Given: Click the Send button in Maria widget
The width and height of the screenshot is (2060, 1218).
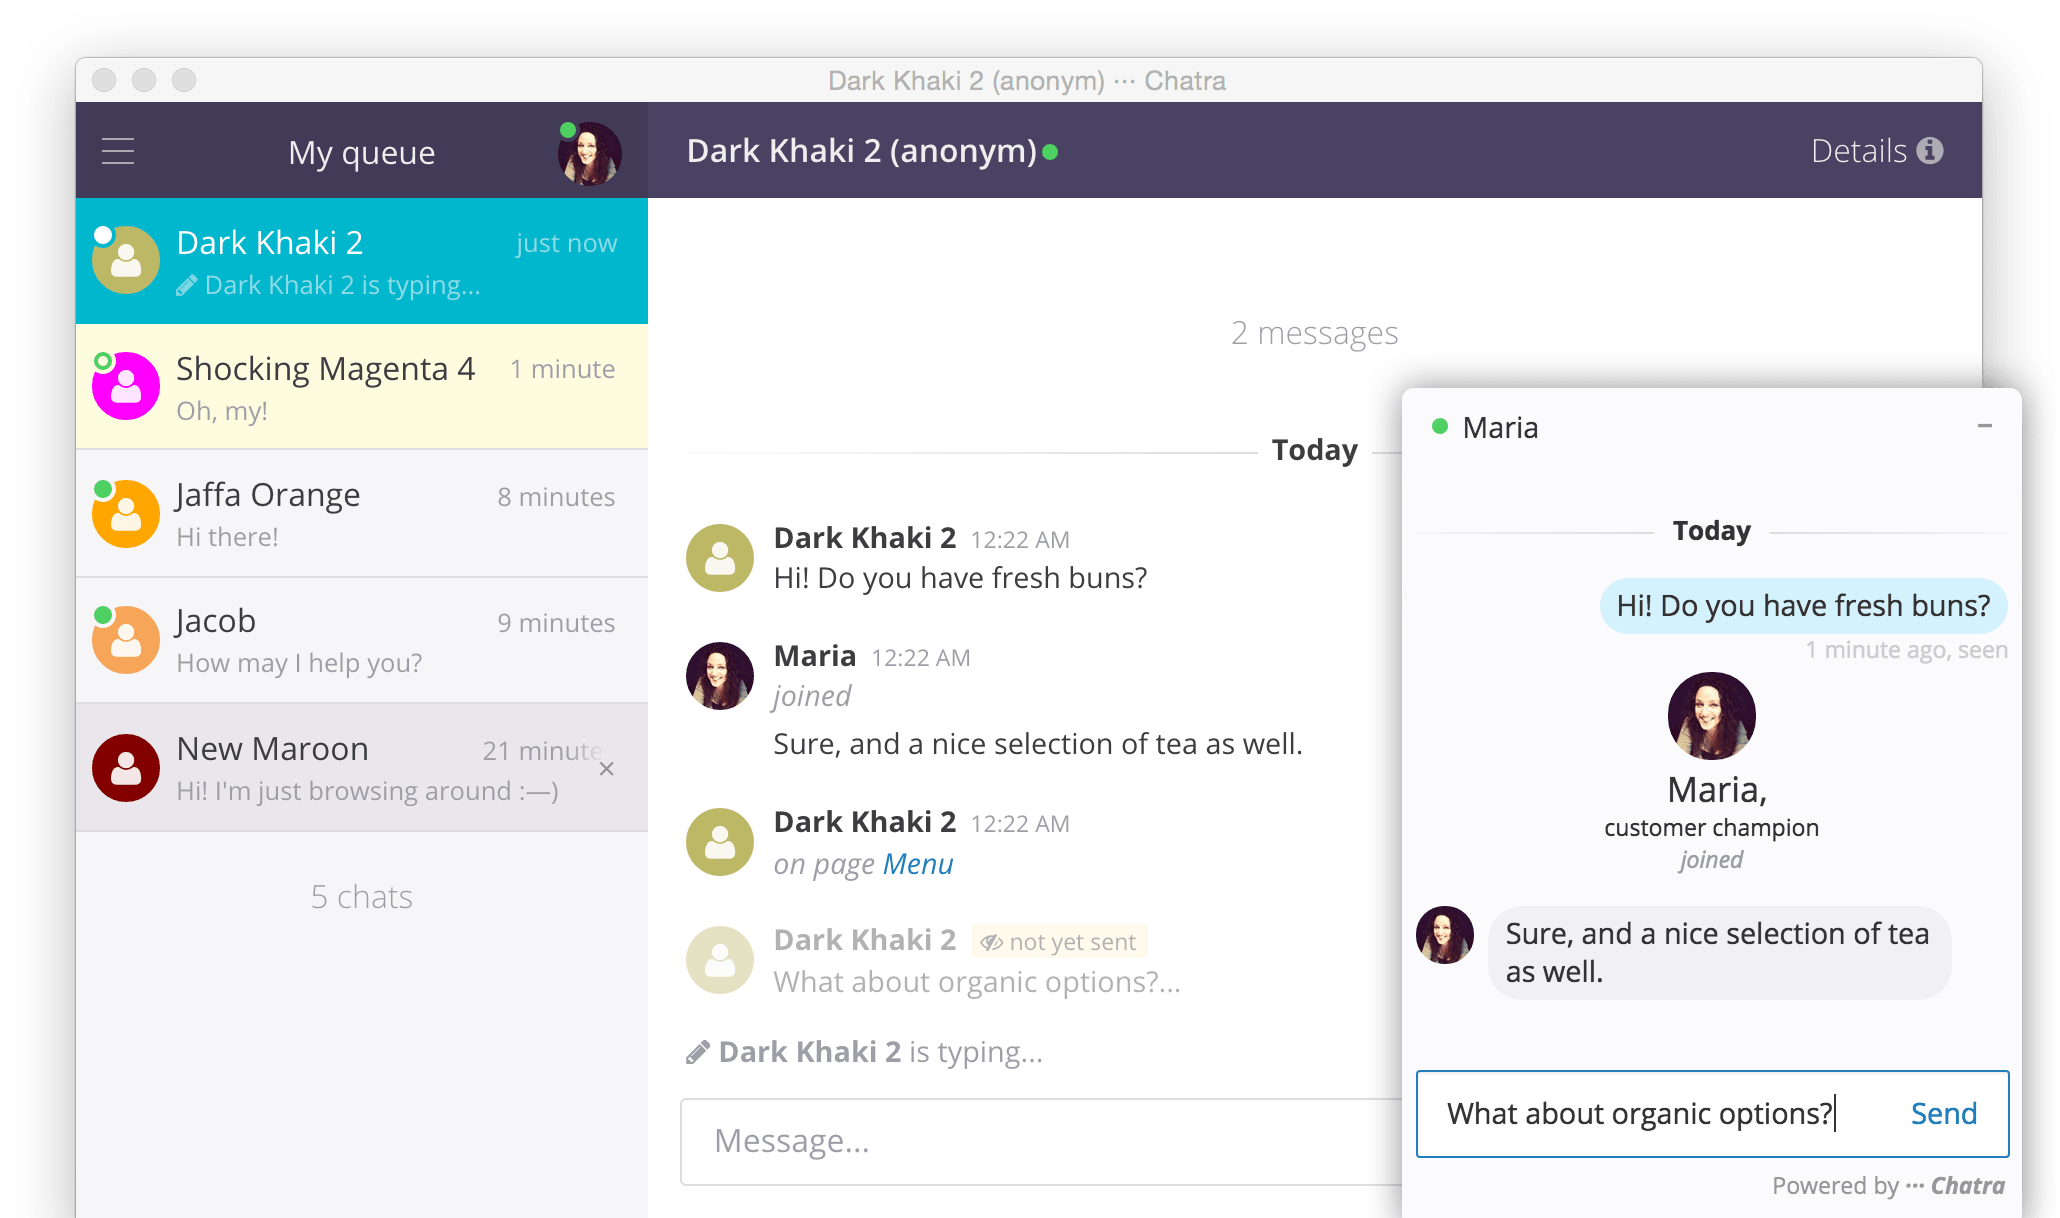Looking at the screenshot, I should pos(1944,1112).
